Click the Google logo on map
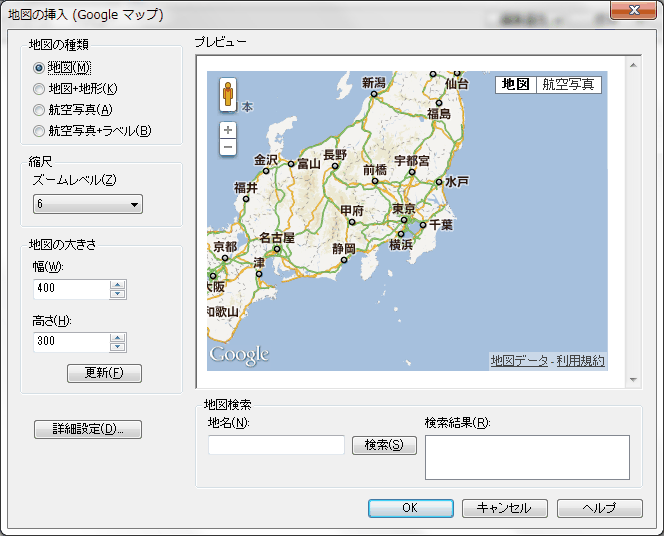 coord(239,355)
